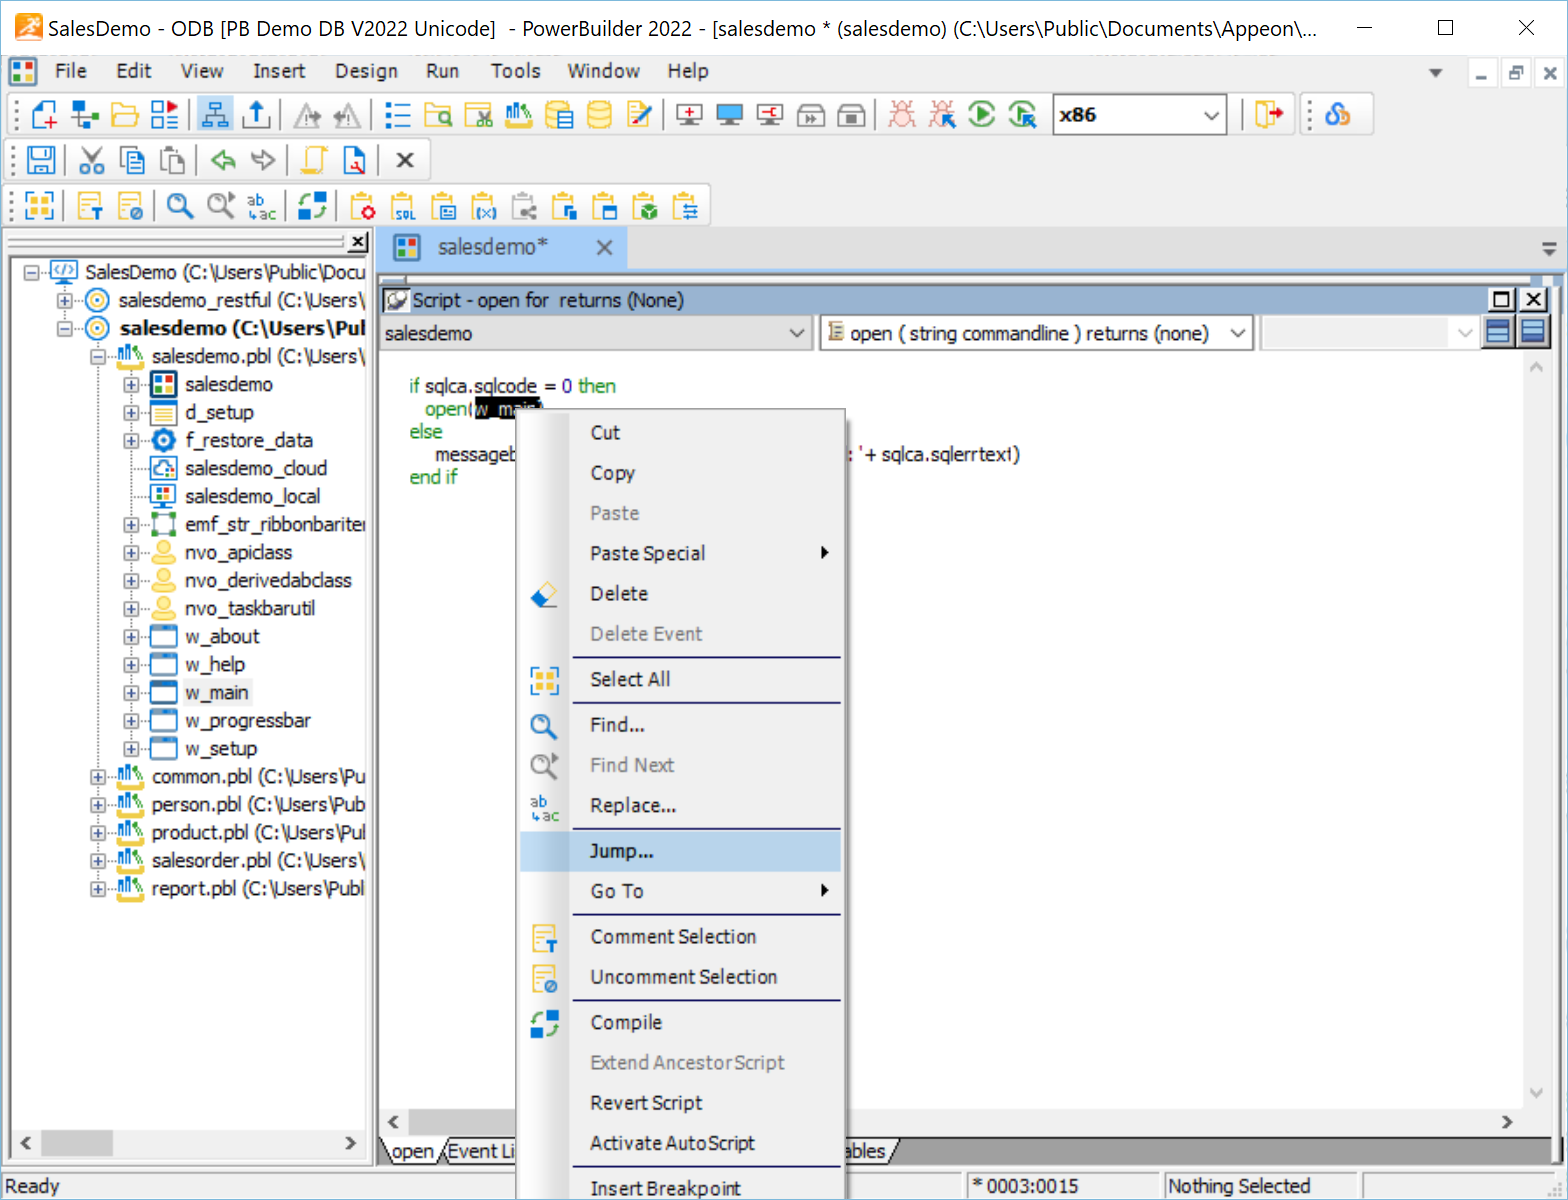Click the Select and Run icon
Image resolution: width=1568 pixels, height=1200 pixels.
(x=1022, y=115)
